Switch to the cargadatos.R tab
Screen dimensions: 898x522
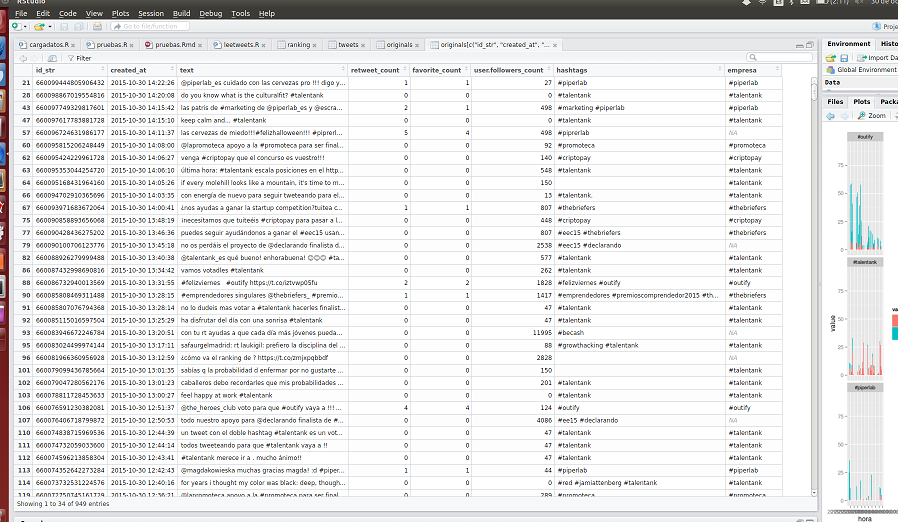click(48, 45)
